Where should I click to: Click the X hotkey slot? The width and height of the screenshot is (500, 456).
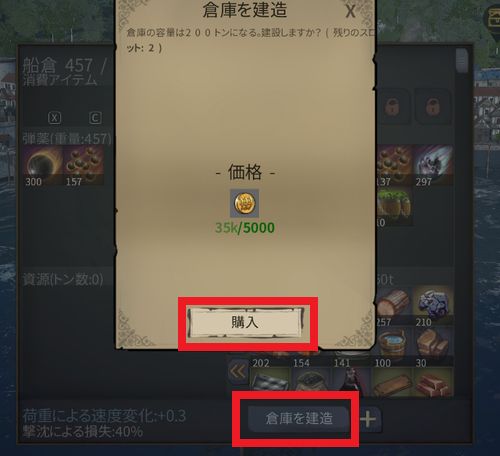[54, 118]
